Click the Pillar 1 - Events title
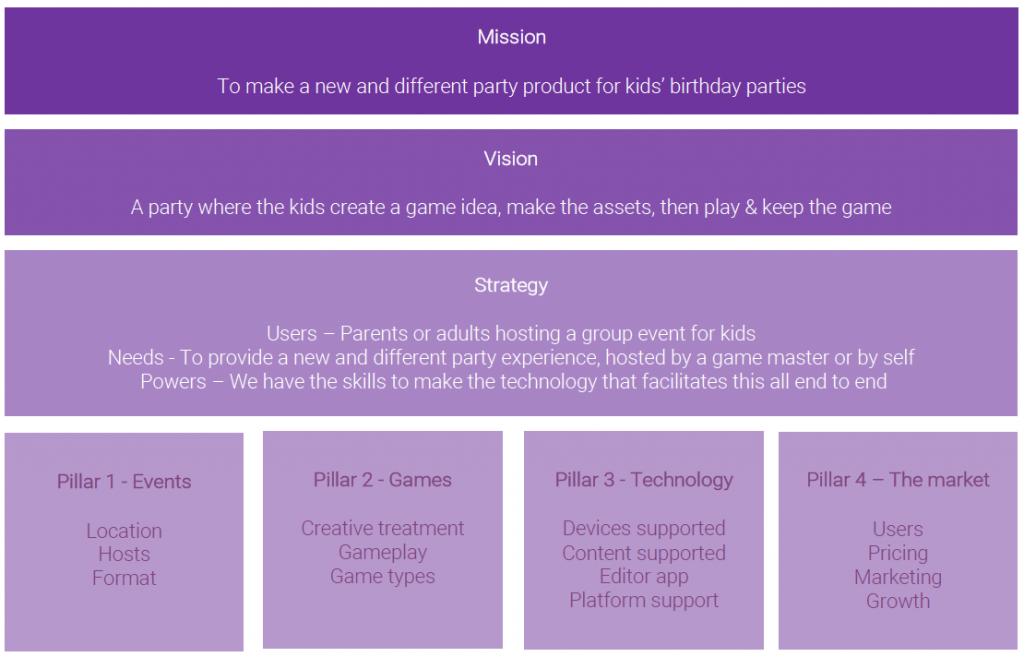 (x=124, y=481)
